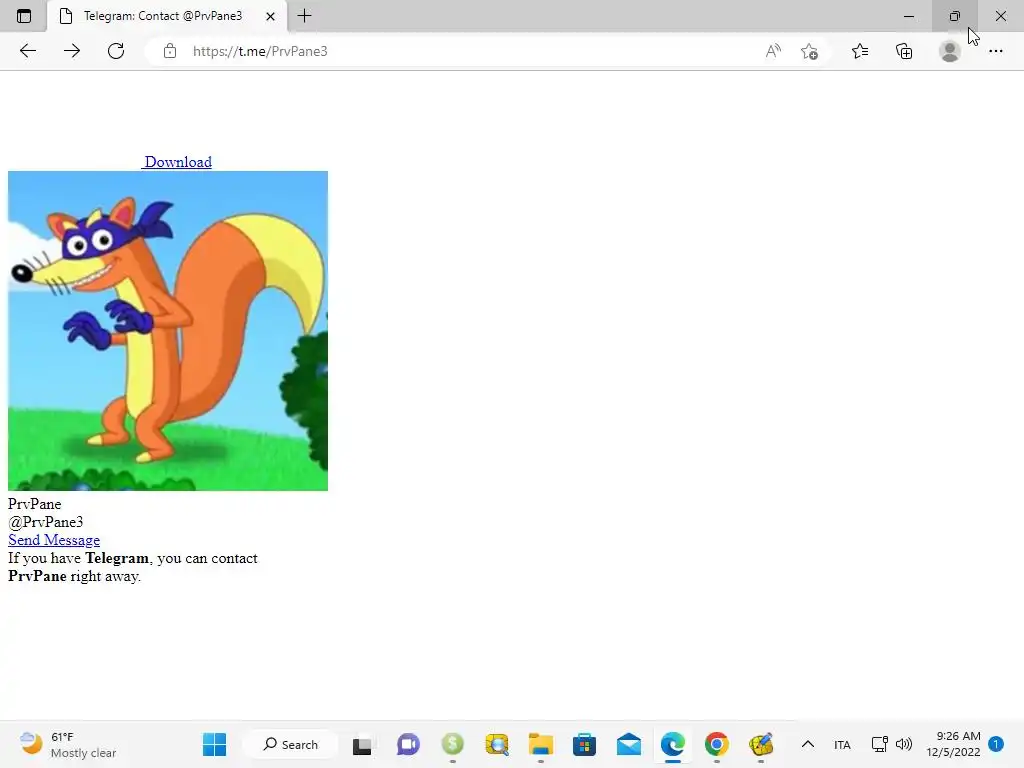Open the green dollar-sign taskbar app
This screenshot has height=768, width=1024.
pos(453,744)
